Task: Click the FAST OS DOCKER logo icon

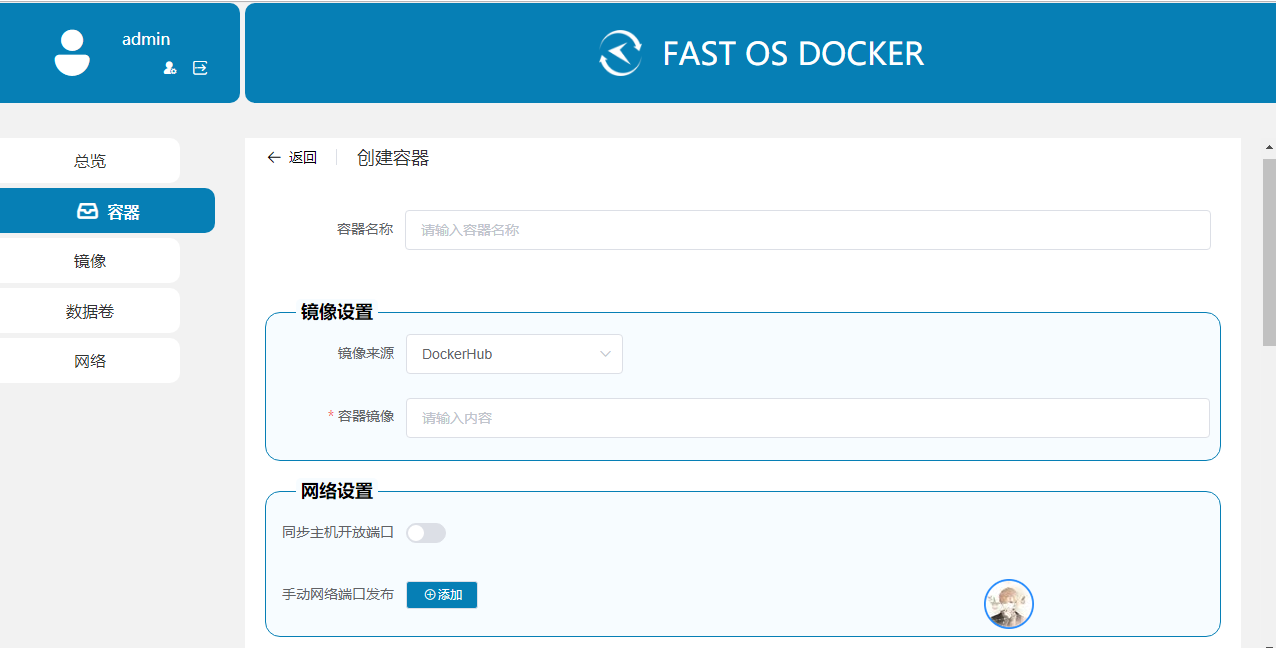Action: pyautogui.click(x=619, y=53)
